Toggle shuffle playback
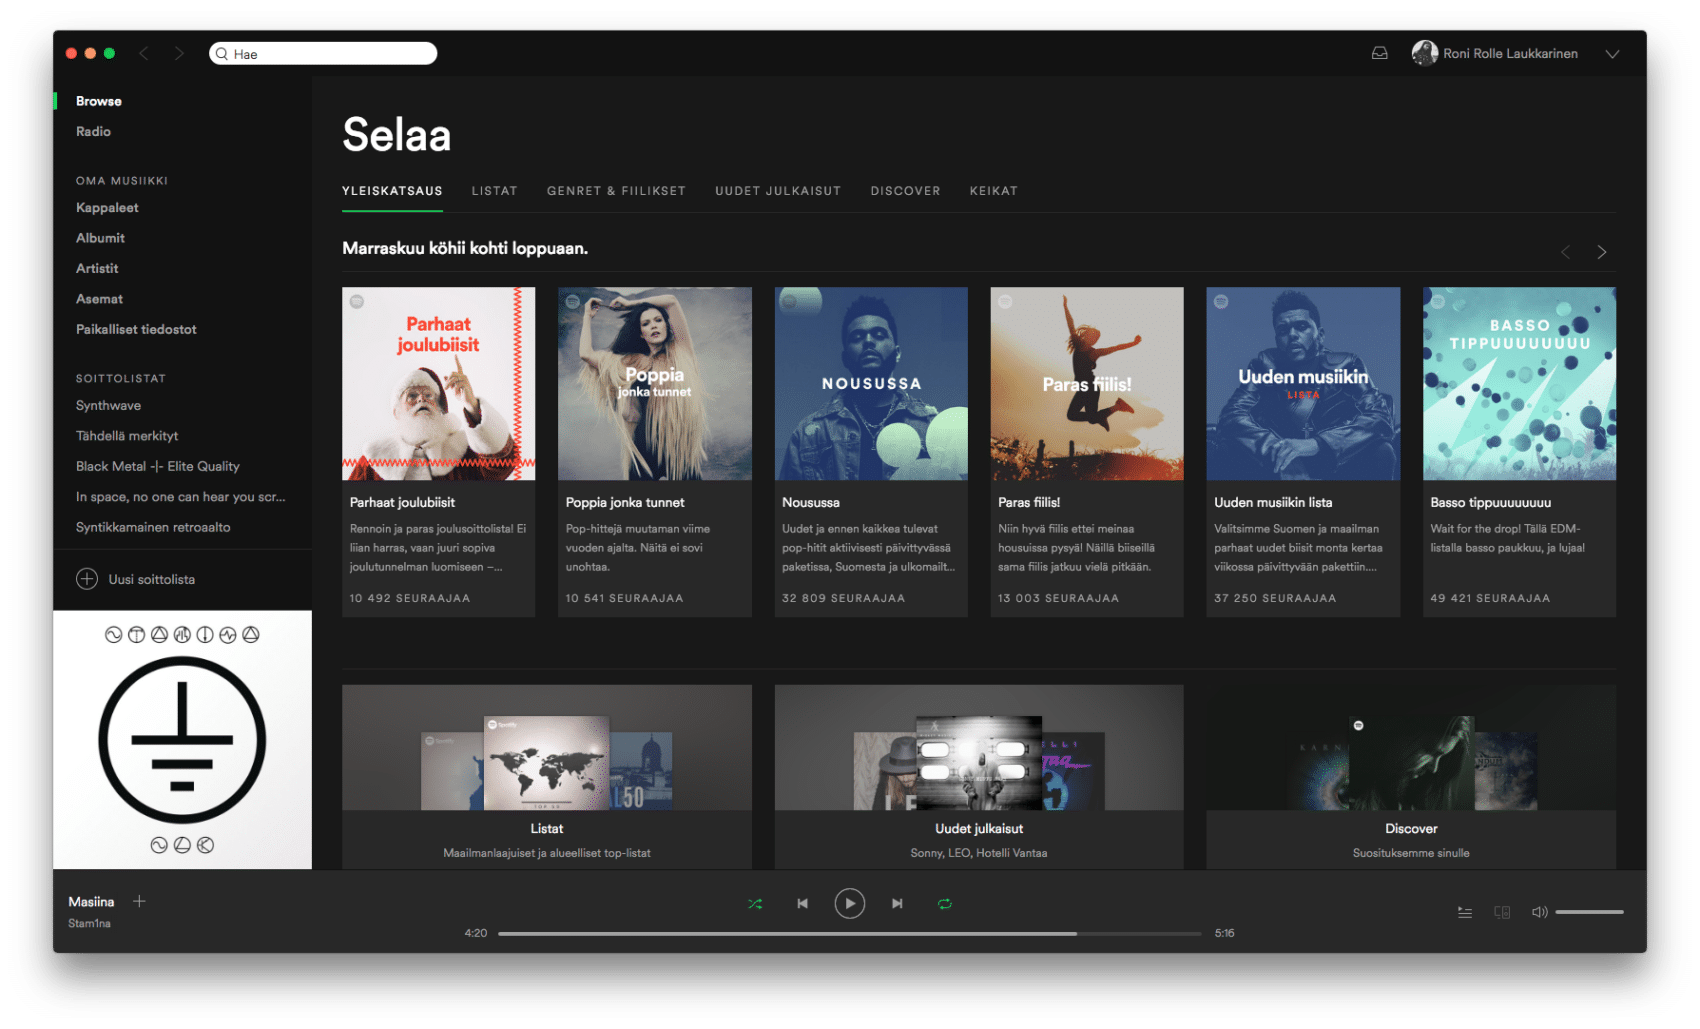1700x1029 pixels. [x=755, y=903]
